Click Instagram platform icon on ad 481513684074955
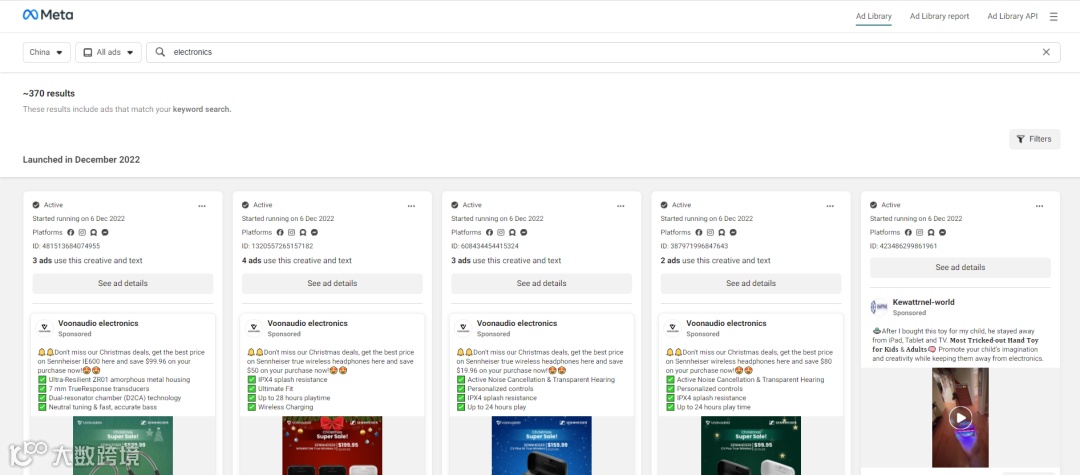This screenshot has height=475, width=1080. tap(82, 233)
